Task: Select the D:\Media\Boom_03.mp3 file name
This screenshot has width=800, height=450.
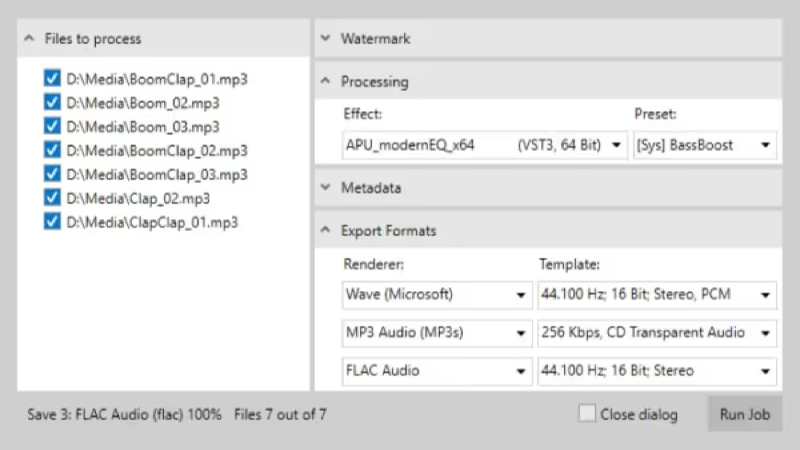Action: pyautogui.click(x=143, y=127)
